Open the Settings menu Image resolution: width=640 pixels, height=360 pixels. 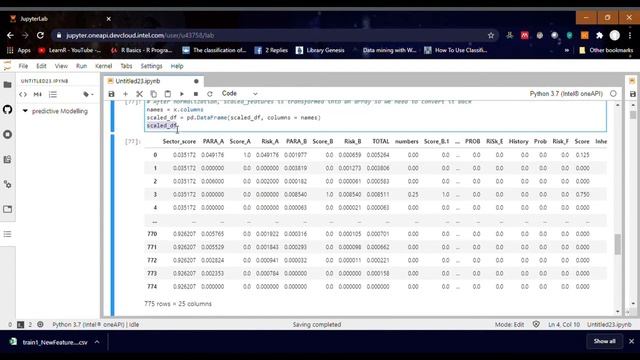pos(151,66)
